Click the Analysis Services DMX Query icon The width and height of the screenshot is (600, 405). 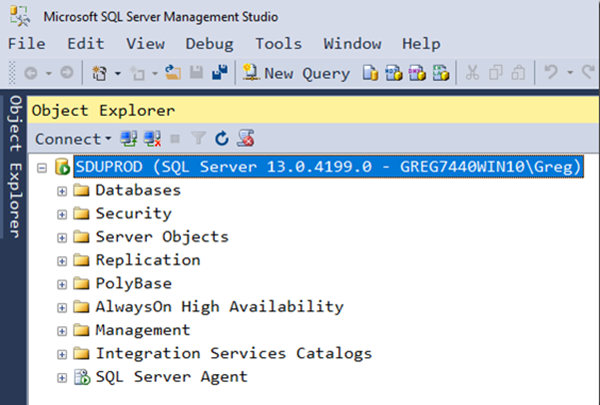tap(417, 73)
